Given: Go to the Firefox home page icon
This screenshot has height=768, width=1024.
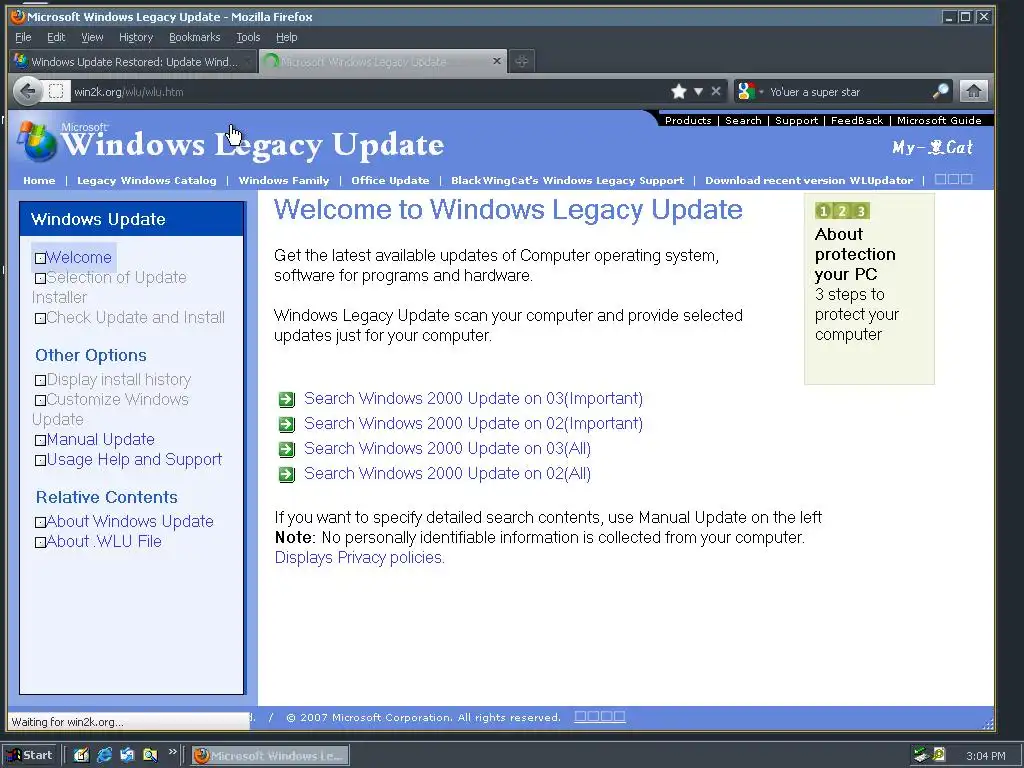Looking at the screenshot, I should (x=974, y=91).
